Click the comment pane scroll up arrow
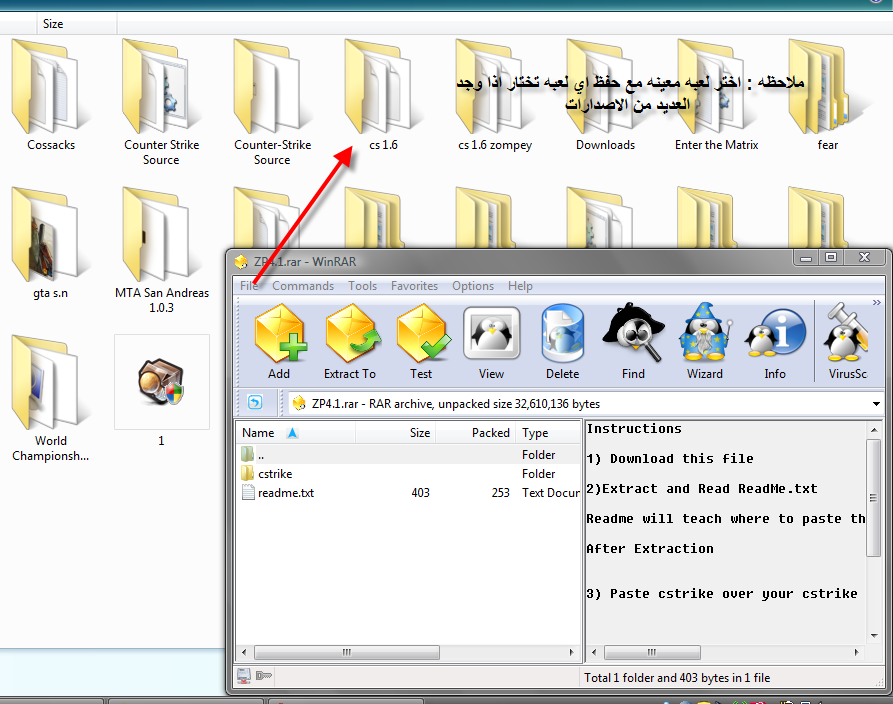The height and width of the screenshot is (704, 893). click(x=874, y=430)
